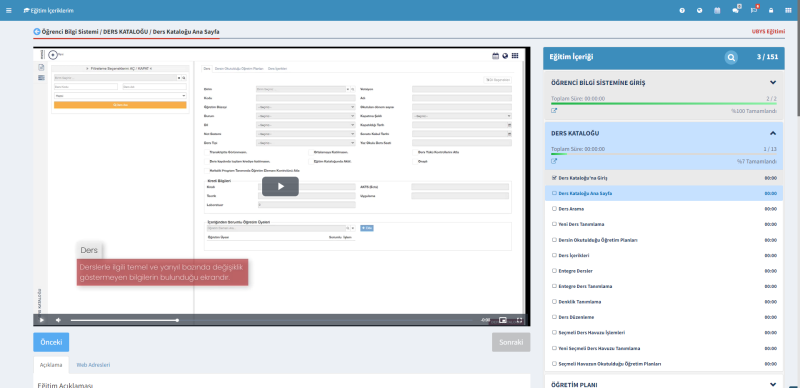800x388 pixels.
Task: Collapse the Öğrenci Bilgi Sistemine Giriş section chevron
Action: (773, 82)
